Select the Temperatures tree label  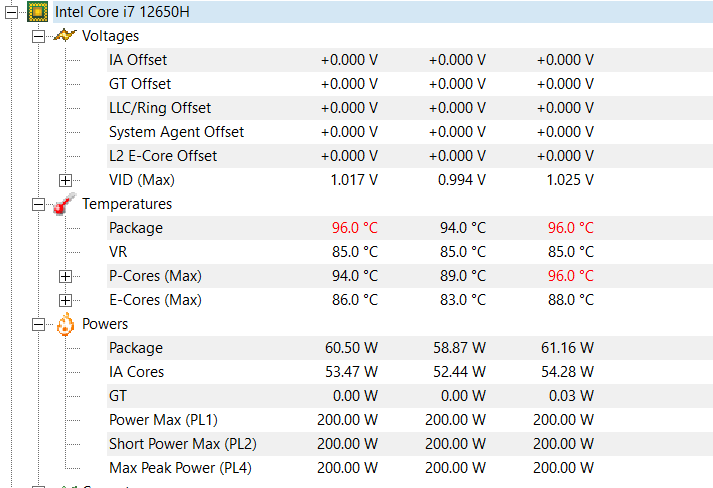[x=127, y=204]
